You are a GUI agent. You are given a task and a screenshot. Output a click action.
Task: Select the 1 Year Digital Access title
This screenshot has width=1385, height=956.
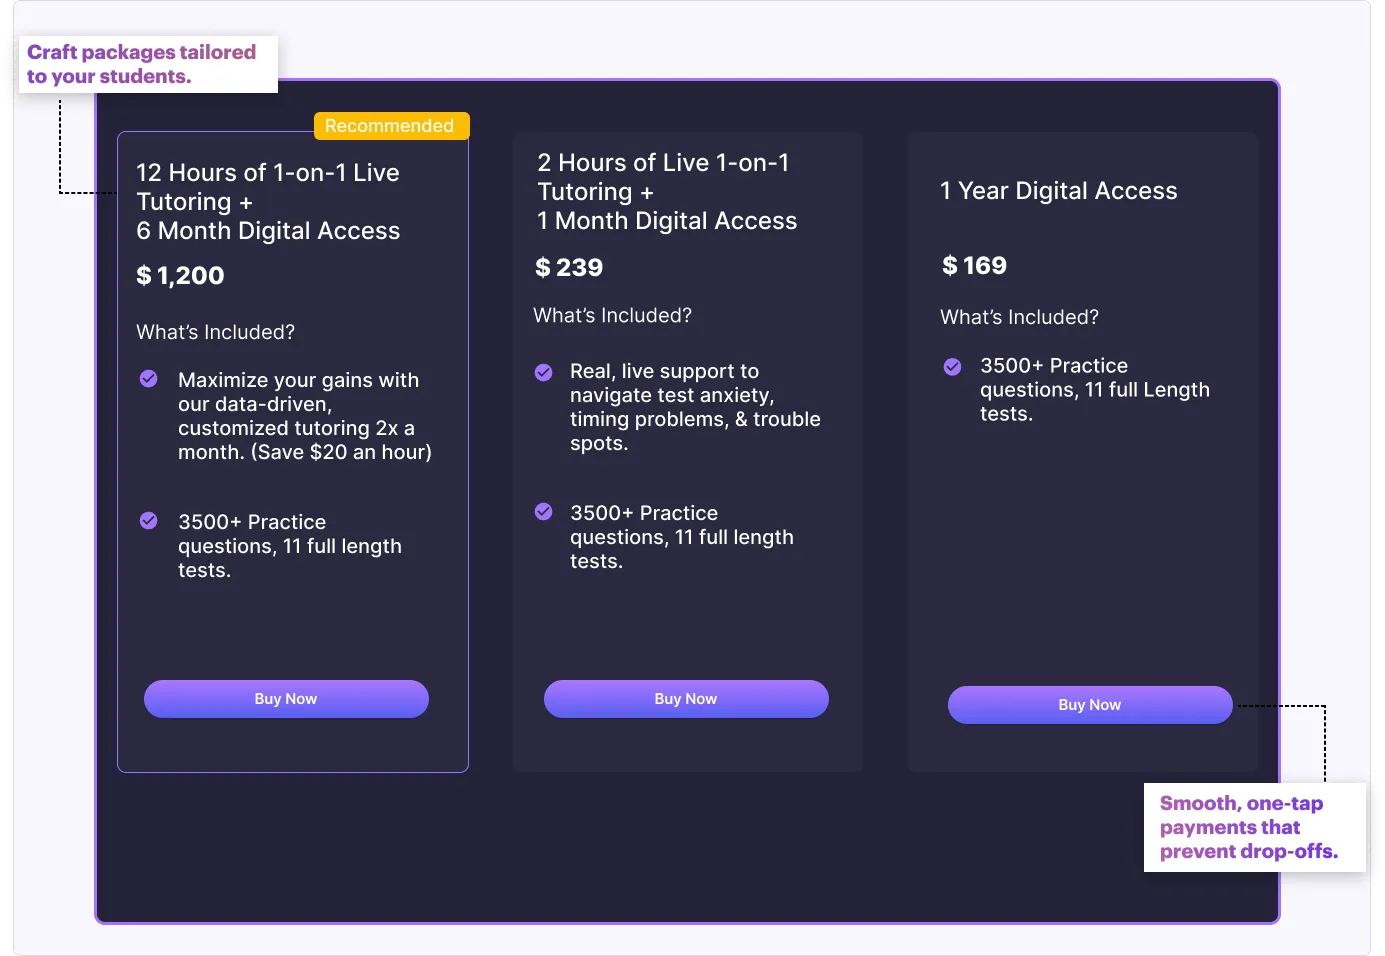point(1059,191)
